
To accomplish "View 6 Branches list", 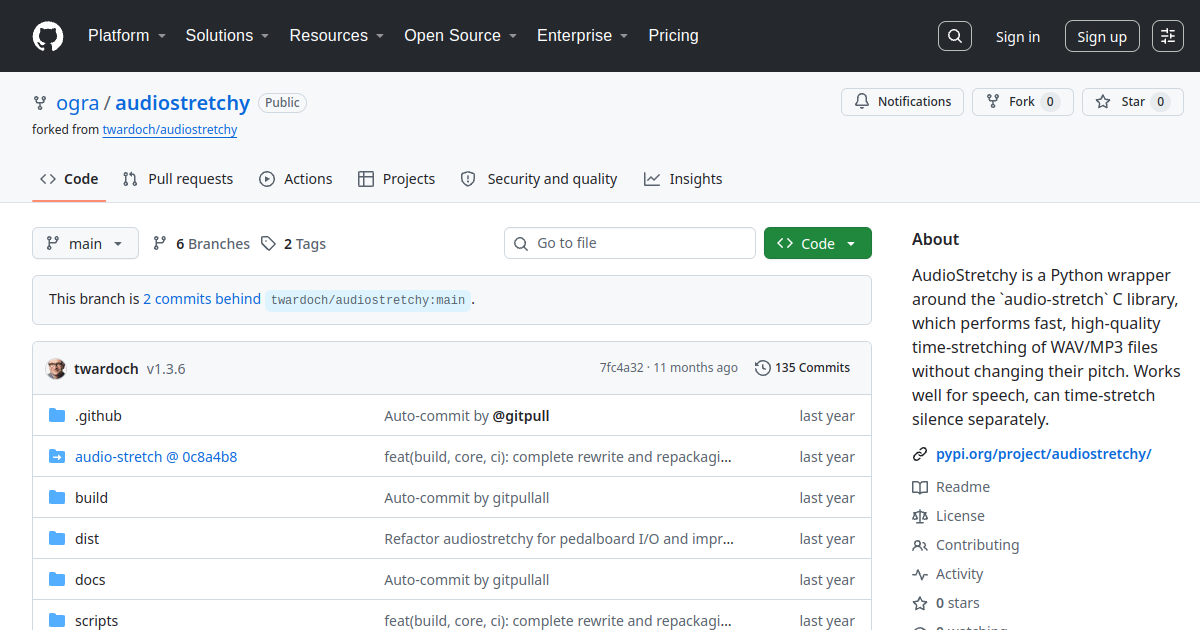I will click(x=201, y=244).
